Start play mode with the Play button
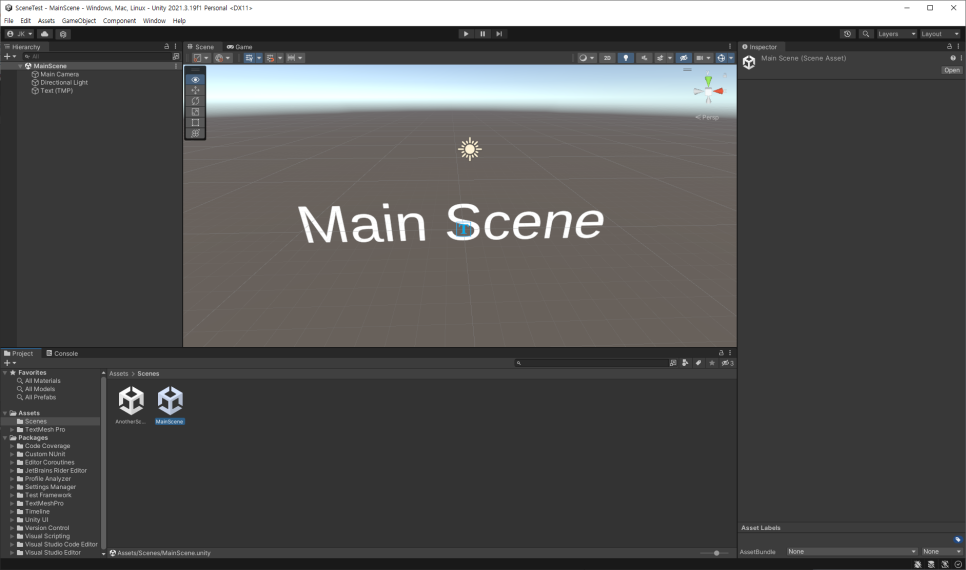The width and height of the screenshot is (966, 570). tap(466, 34)
